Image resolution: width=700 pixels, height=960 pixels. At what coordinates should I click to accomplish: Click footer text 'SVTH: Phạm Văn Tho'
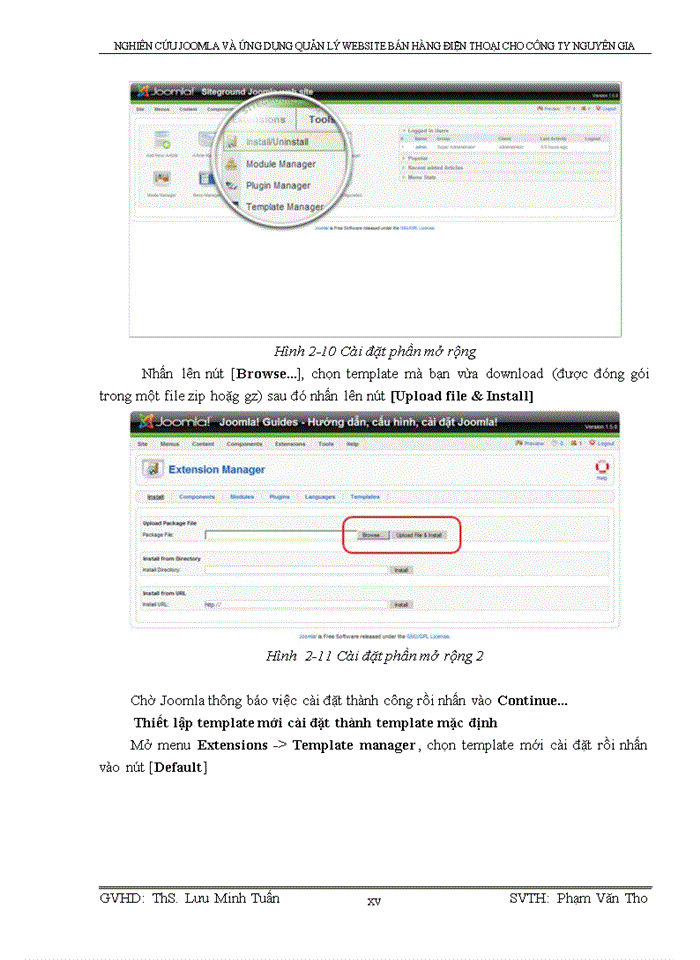coord(578,898)
